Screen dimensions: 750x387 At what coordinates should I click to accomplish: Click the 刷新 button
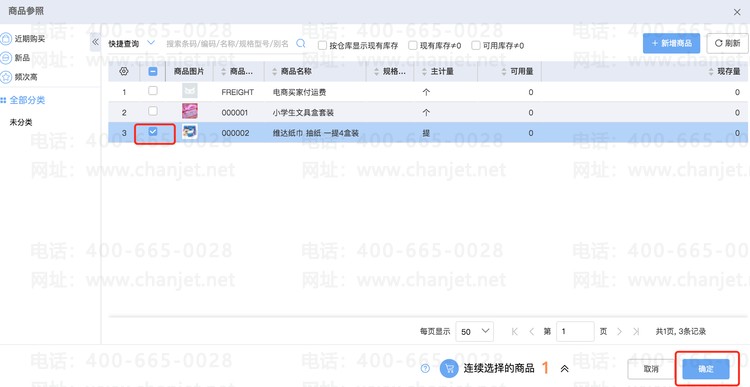[x=727, y=43]
